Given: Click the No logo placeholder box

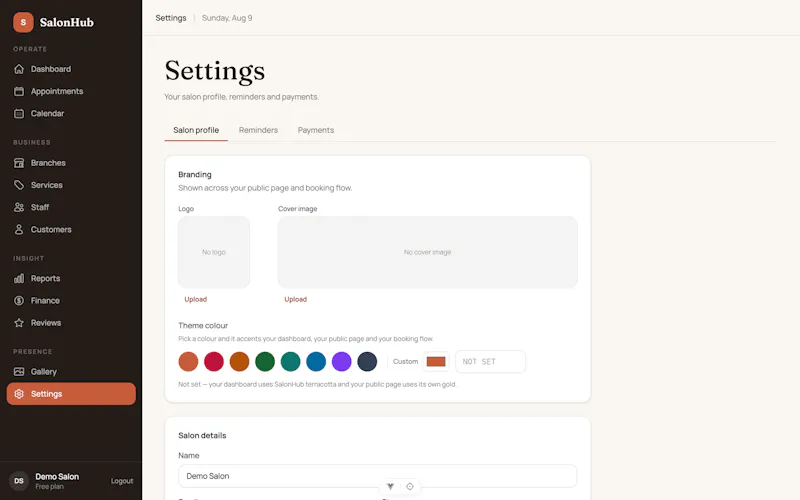Looking at the screenshot, I should pos(214,252).
